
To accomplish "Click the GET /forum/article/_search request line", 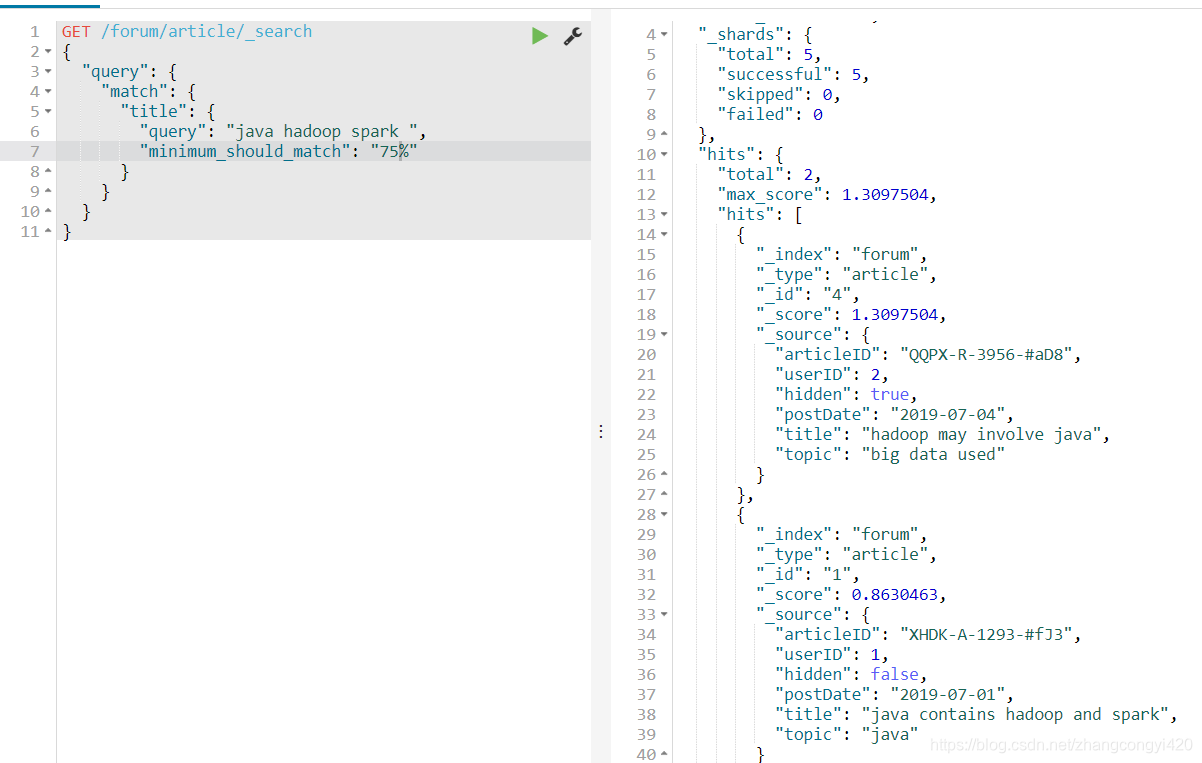I will 187,32.
